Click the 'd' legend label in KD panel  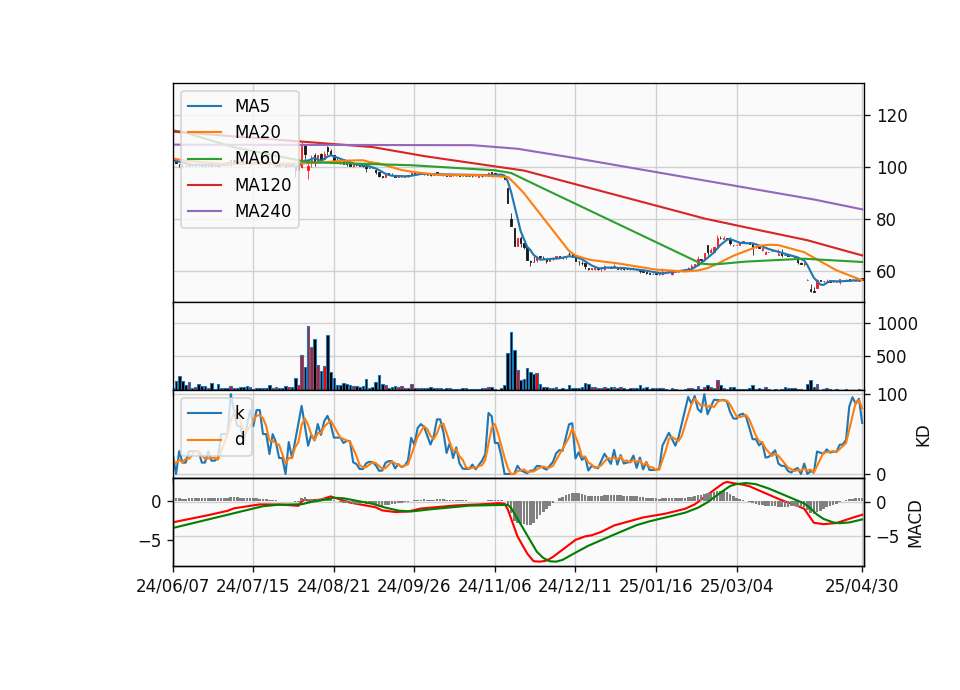point(240,438)
